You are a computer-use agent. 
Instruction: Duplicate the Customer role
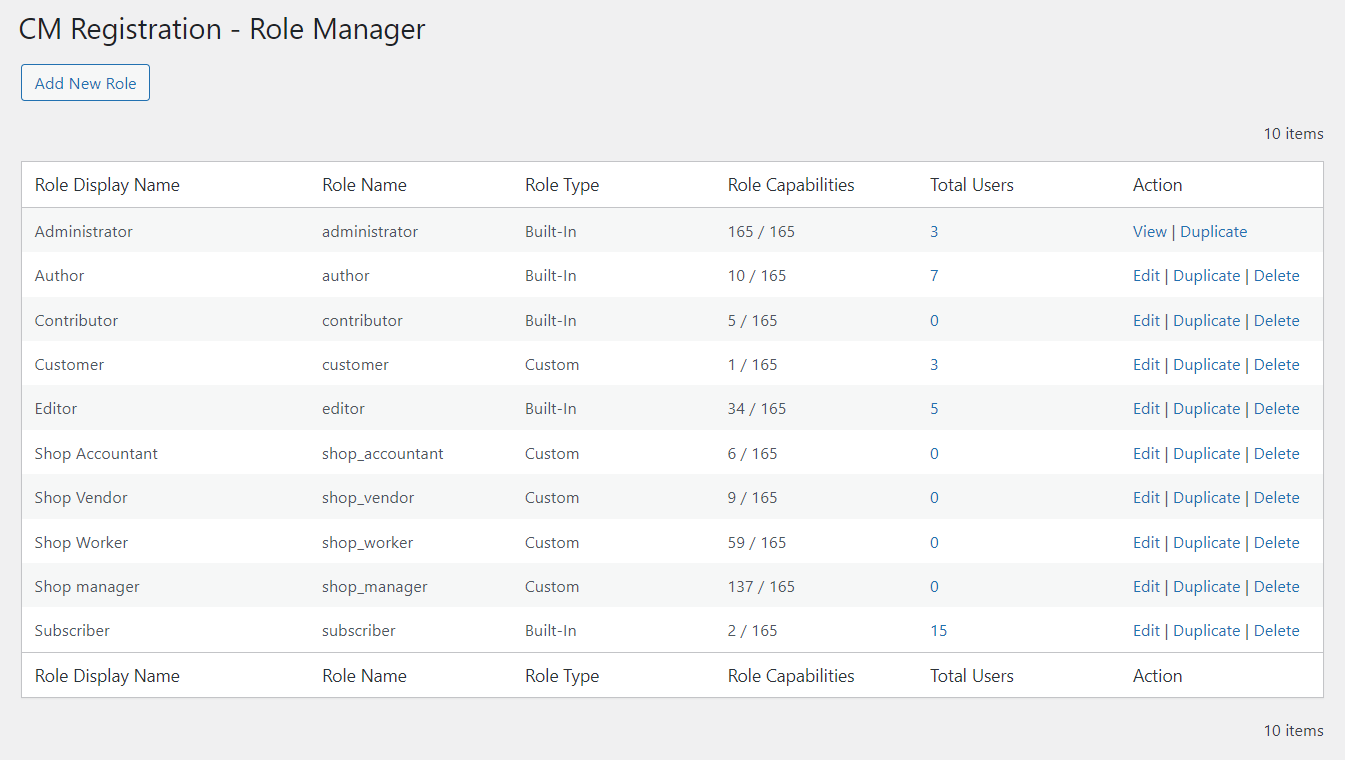[x=1206, y=364]
